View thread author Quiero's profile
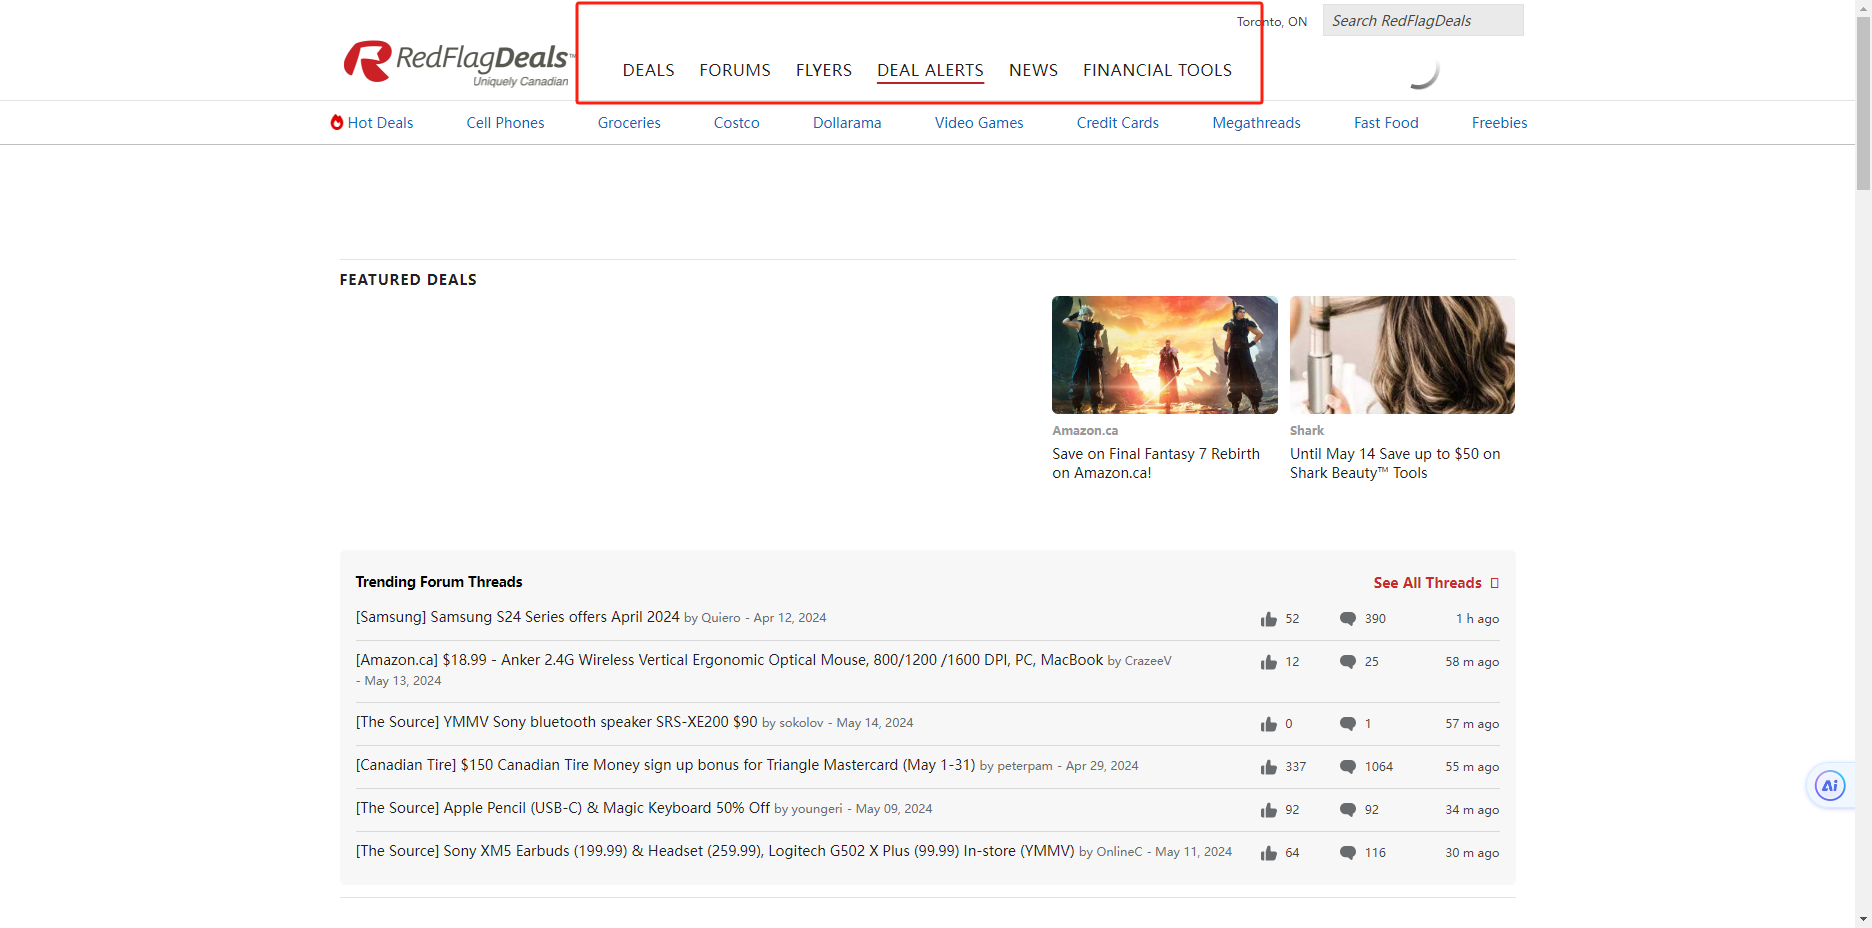This screenshot has height=928, width=1872. [x=721, y=618]
